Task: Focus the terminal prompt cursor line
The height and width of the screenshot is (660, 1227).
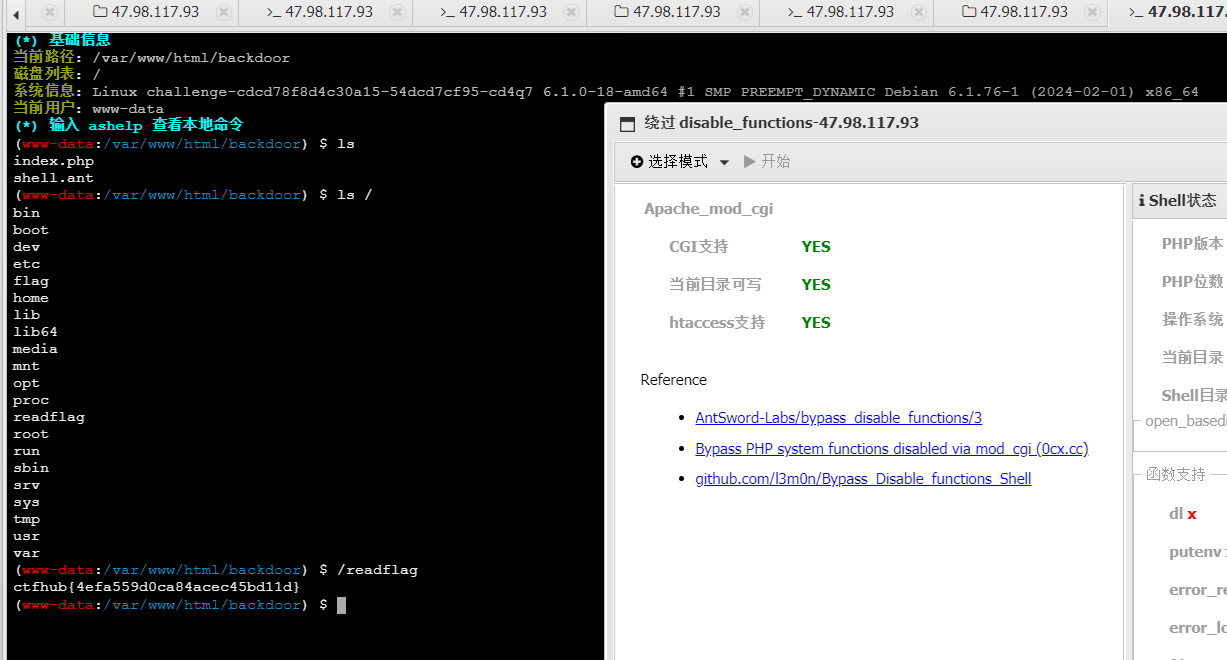Action: coord(341,605)
